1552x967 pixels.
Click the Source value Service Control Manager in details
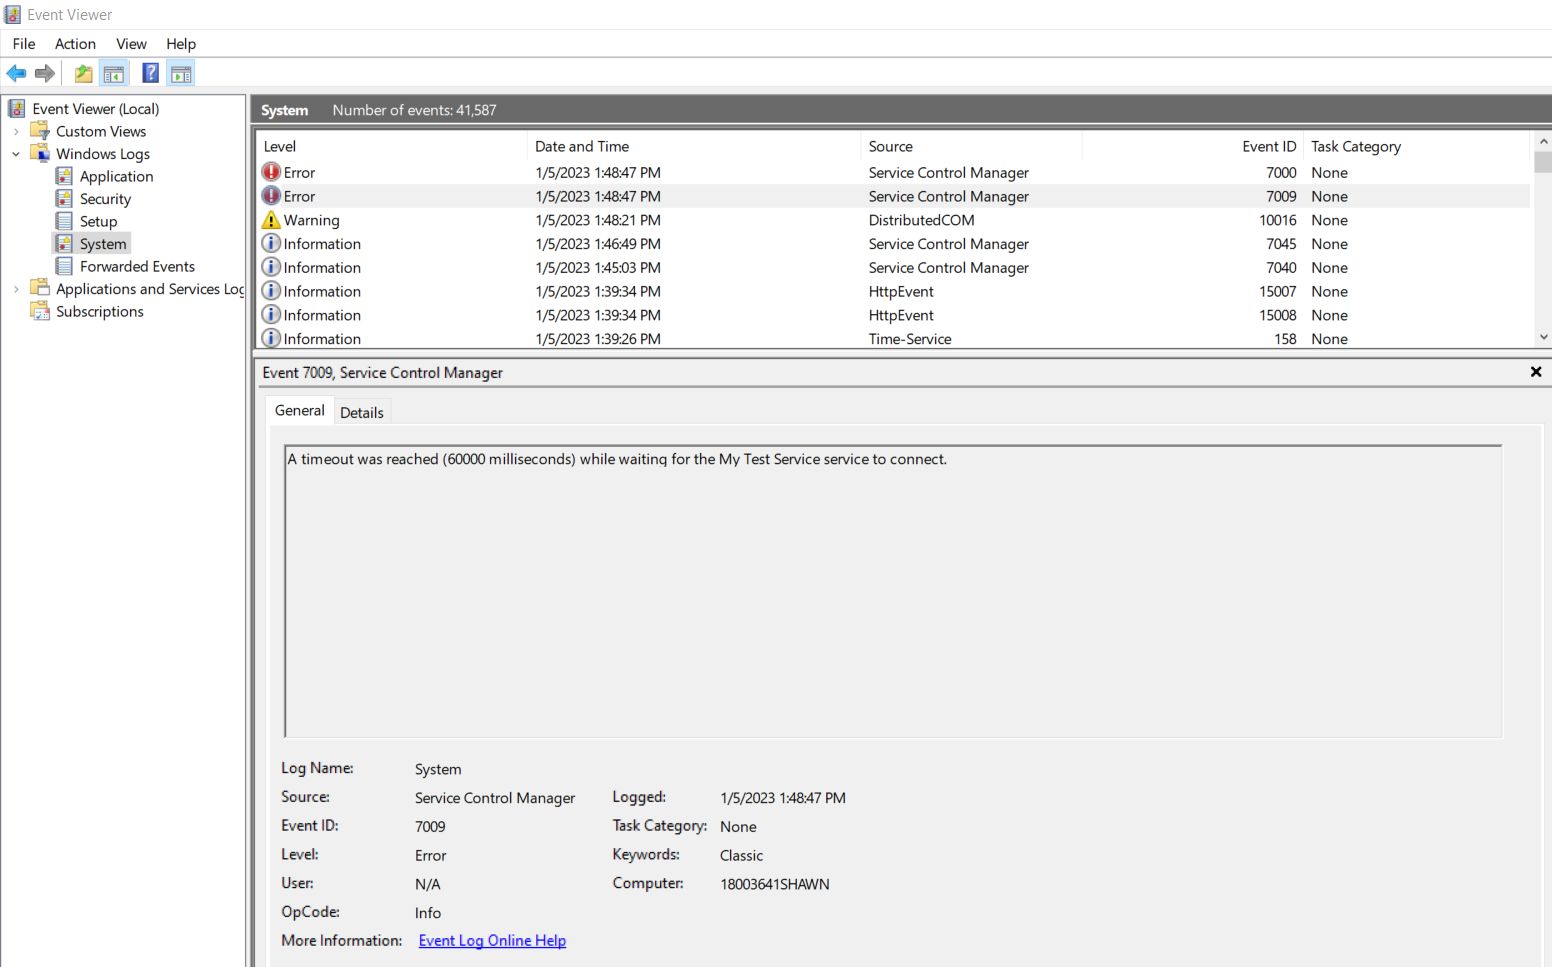coord(495,798)
